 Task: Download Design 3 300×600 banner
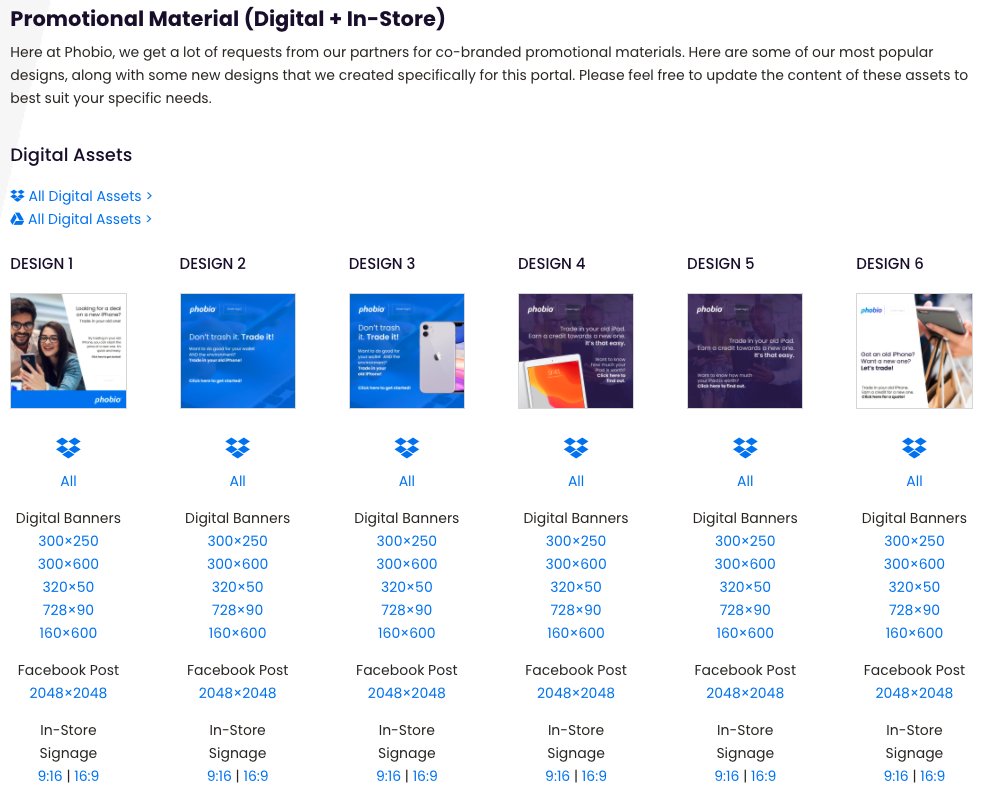pos(406,564)
